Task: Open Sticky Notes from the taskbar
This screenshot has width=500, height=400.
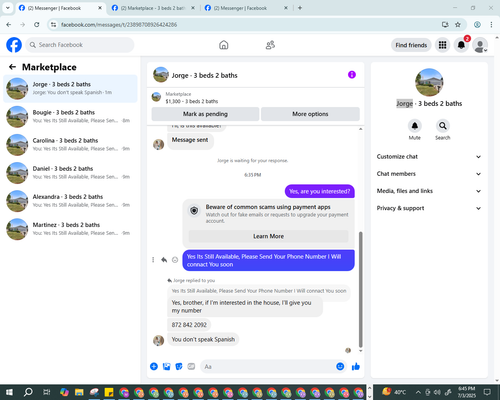Action: point(109,392)
